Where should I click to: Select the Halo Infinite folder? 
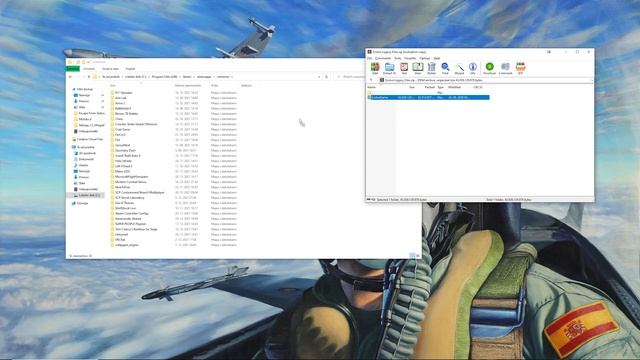click(x=123, y=161)
